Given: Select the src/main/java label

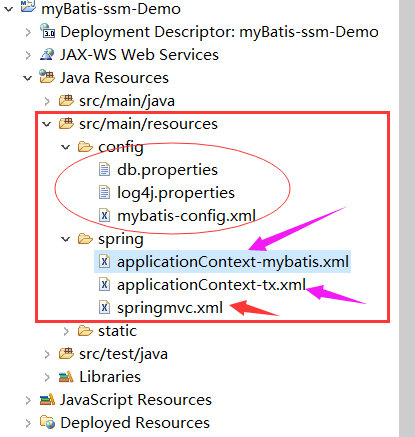Looking at the screenshot, I should click(127, 101).
